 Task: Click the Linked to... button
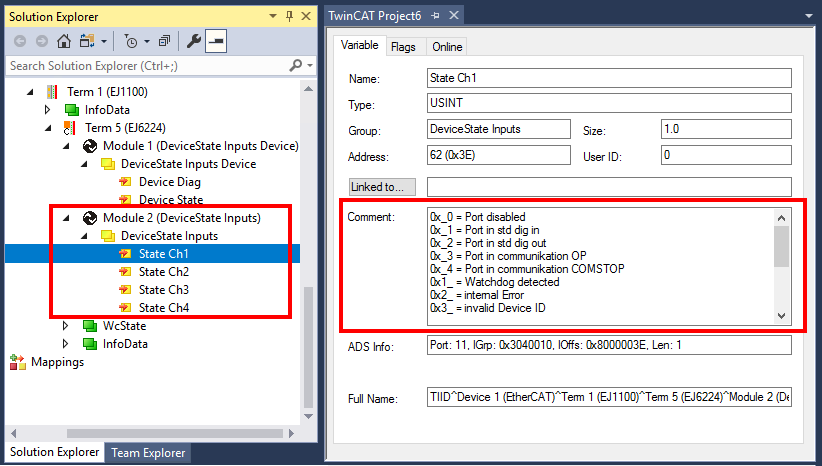382,187
